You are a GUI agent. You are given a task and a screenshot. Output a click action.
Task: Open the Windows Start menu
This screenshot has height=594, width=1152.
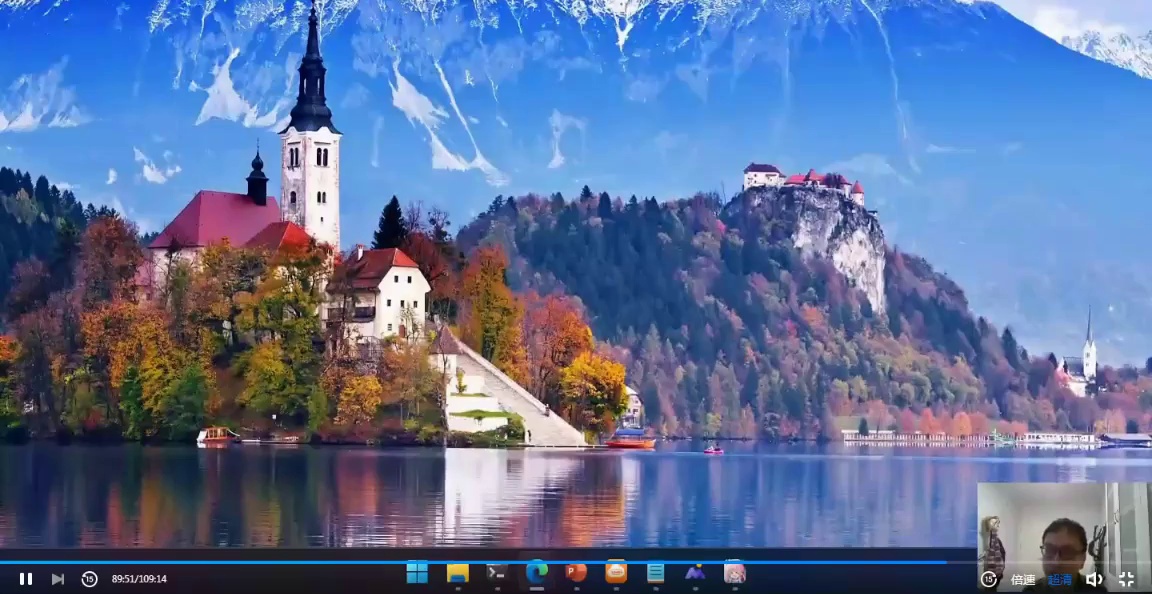pyautogui.click(x=417, y=572)
